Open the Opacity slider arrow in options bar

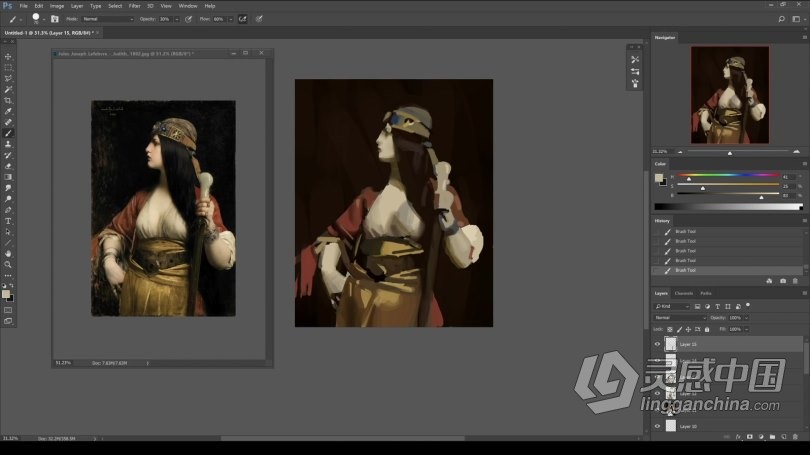[177, 19]
